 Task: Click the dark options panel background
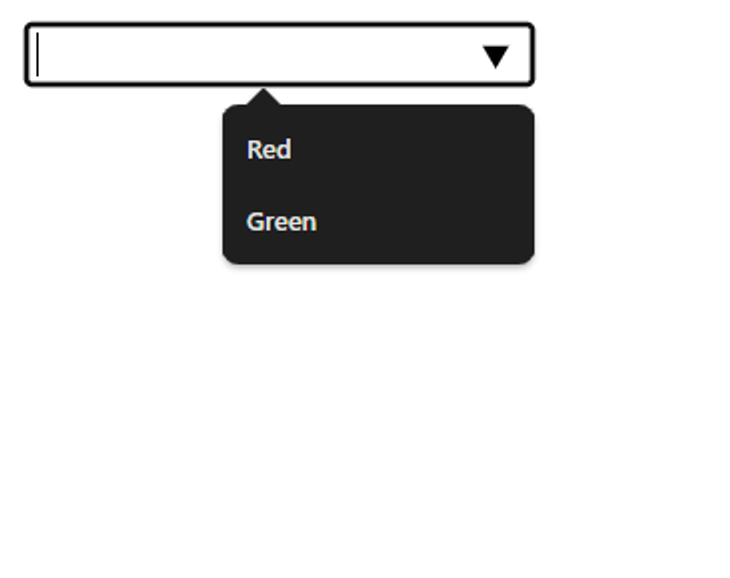pos(419,185)
